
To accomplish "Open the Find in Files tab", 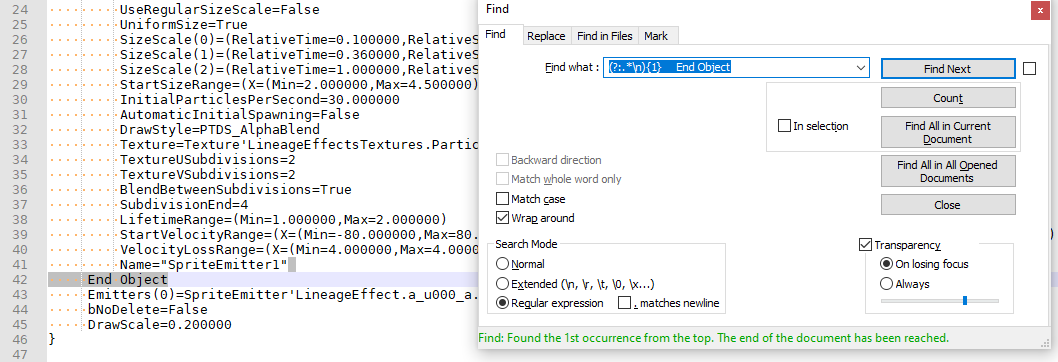I will pos(605,36).
